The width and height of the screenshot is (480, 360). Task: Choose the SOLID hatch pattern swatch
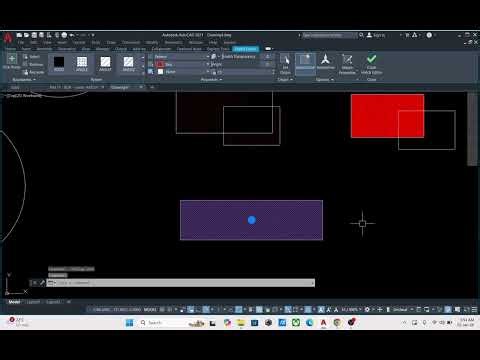(59, 64)
